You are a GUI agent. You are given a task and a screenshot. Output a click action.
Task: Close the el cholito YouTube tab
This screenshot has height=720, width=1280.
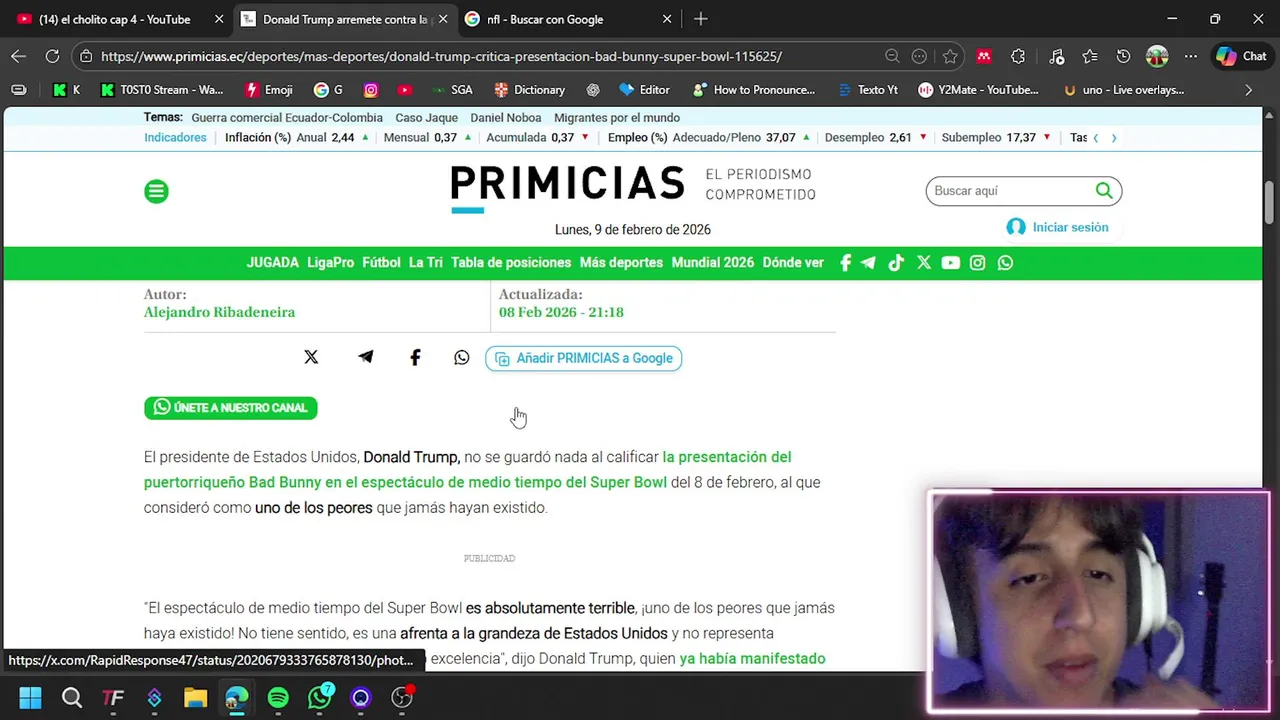[x=219, y=19]
